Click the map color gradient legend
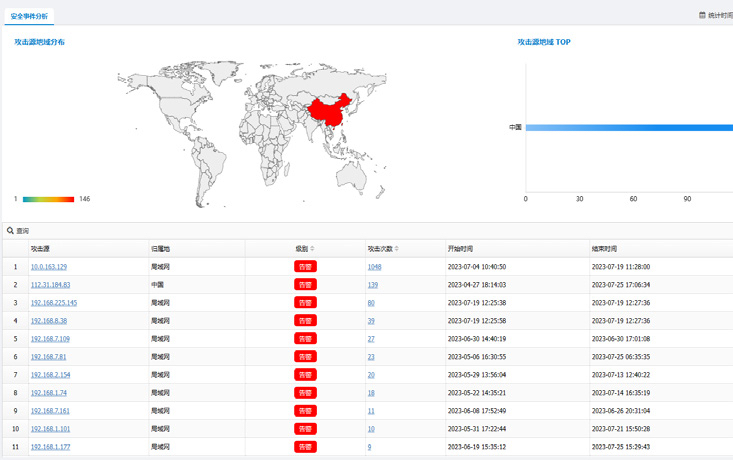733x460 pixels. 48,199
